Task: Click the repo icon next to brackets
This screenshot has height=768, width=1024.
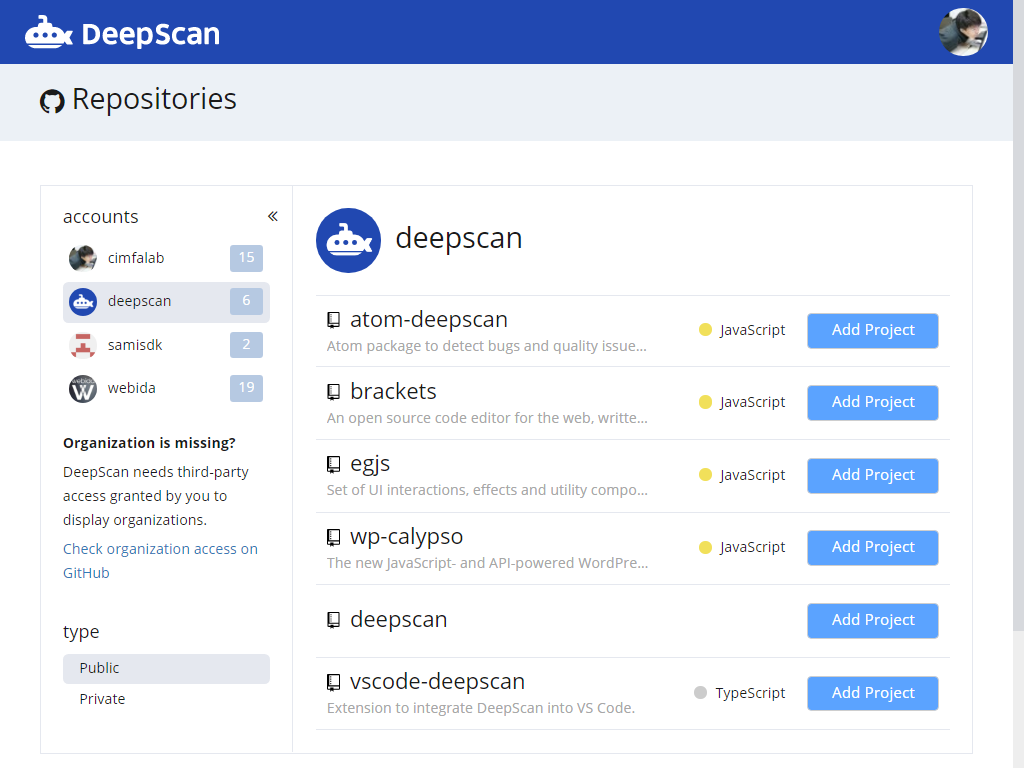Action: [x=334, y=392]
